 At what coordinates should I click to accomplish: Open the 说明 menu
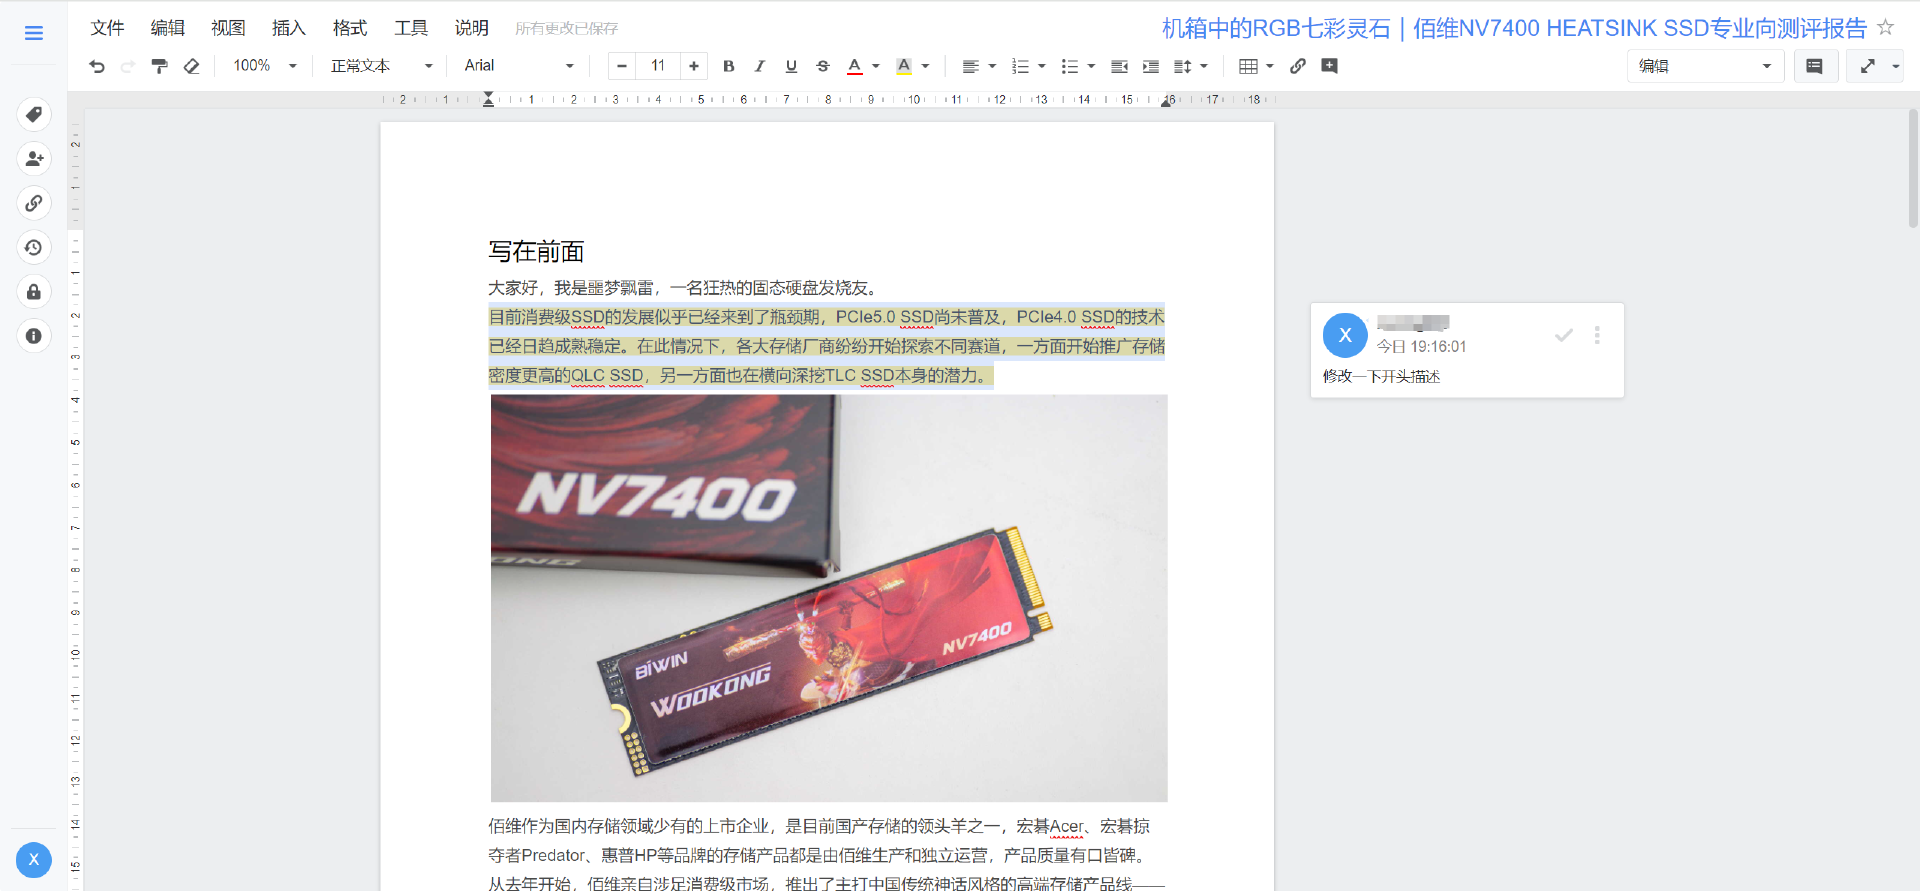[x=471, y=28]
